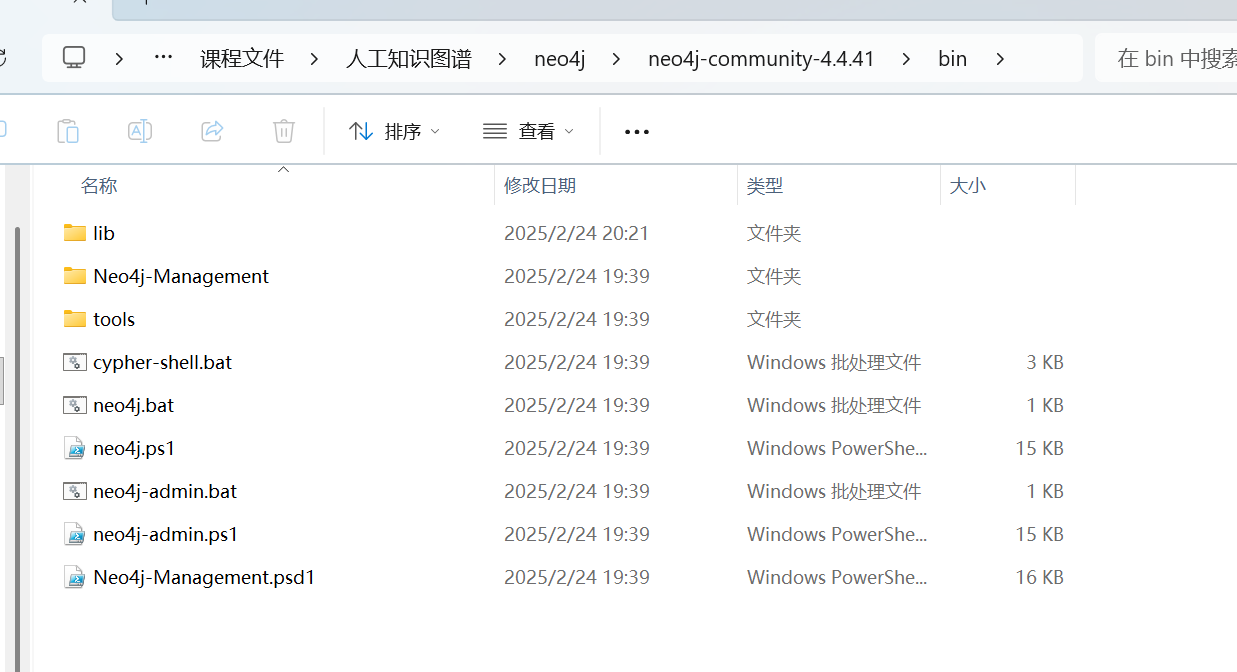Expand chevron after 课程文件 breadcrumb
This screenshot has width=1237, height=672.
click(x=314, y=59)
